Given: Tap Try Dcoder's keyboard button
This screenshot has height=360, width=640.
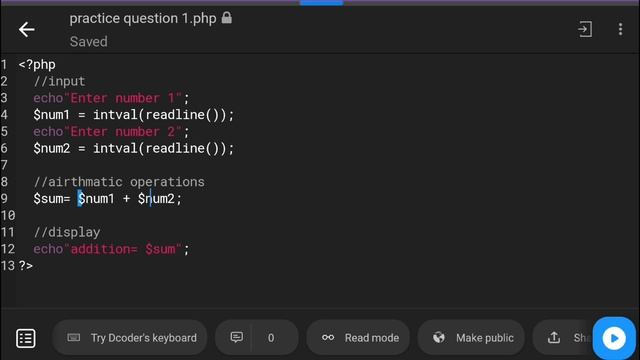Looking at the screenshot, I should pyautogui.click(x=130, y=338).
